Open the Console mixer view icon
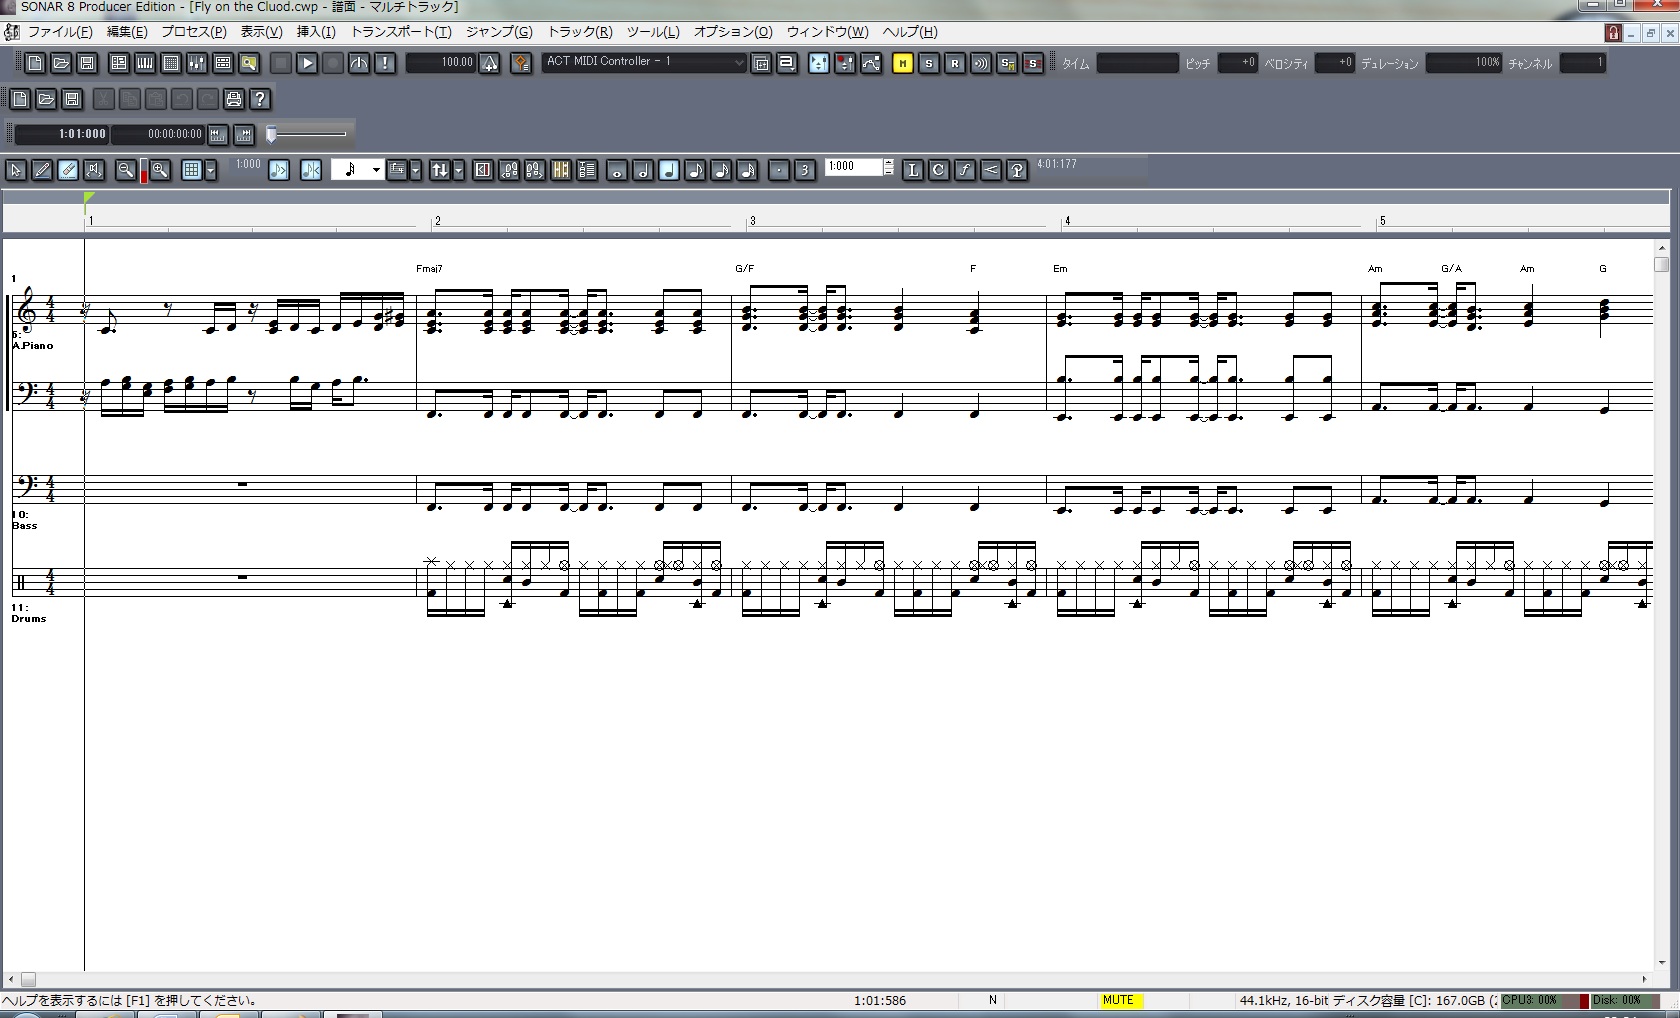 (197, 63)
